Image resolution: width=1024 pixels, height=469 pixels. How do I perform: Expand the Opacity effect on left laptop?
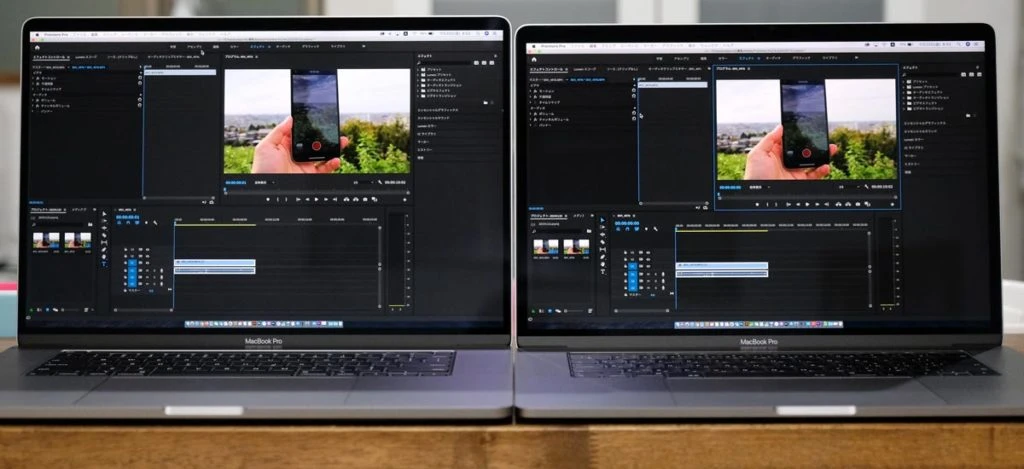[x=33, y=84]
